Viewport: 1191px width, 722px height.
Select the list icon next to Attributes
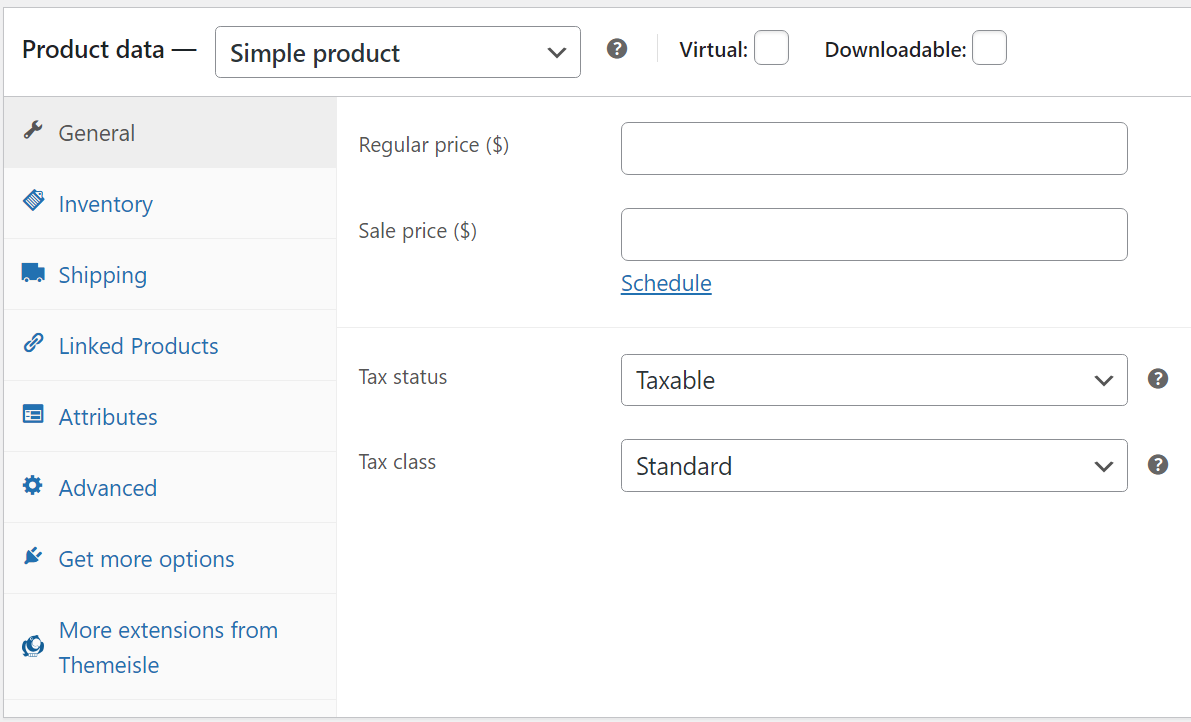pos(33,414)
